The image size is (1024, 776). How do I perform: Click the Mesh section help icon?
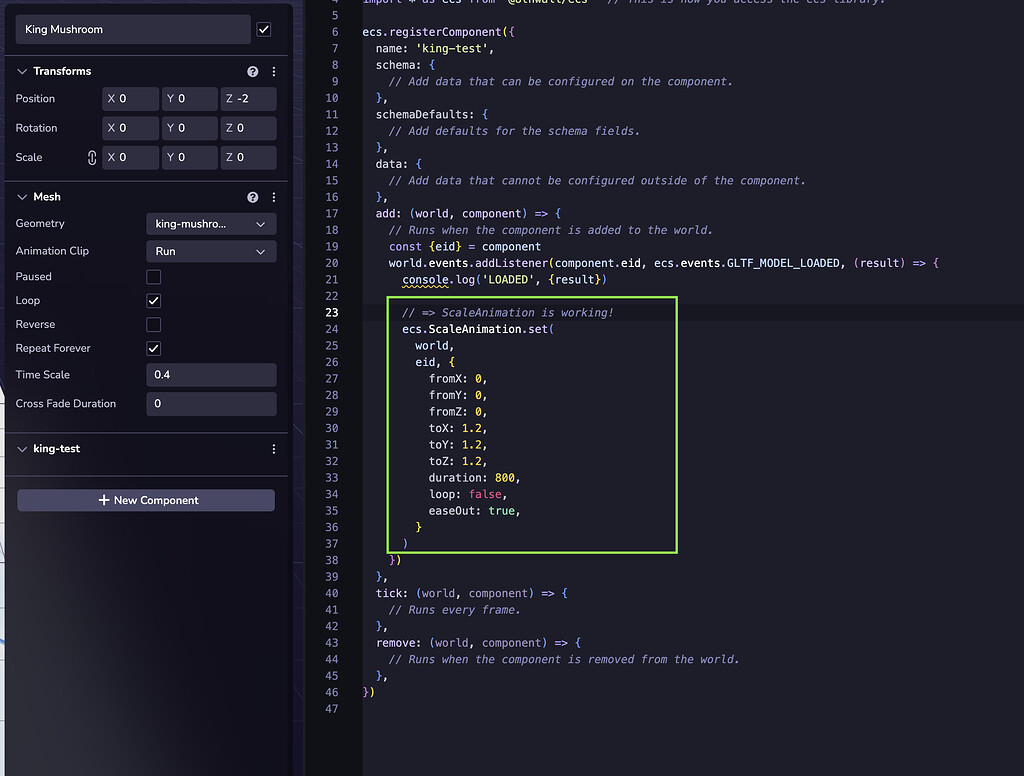point(253,197)
